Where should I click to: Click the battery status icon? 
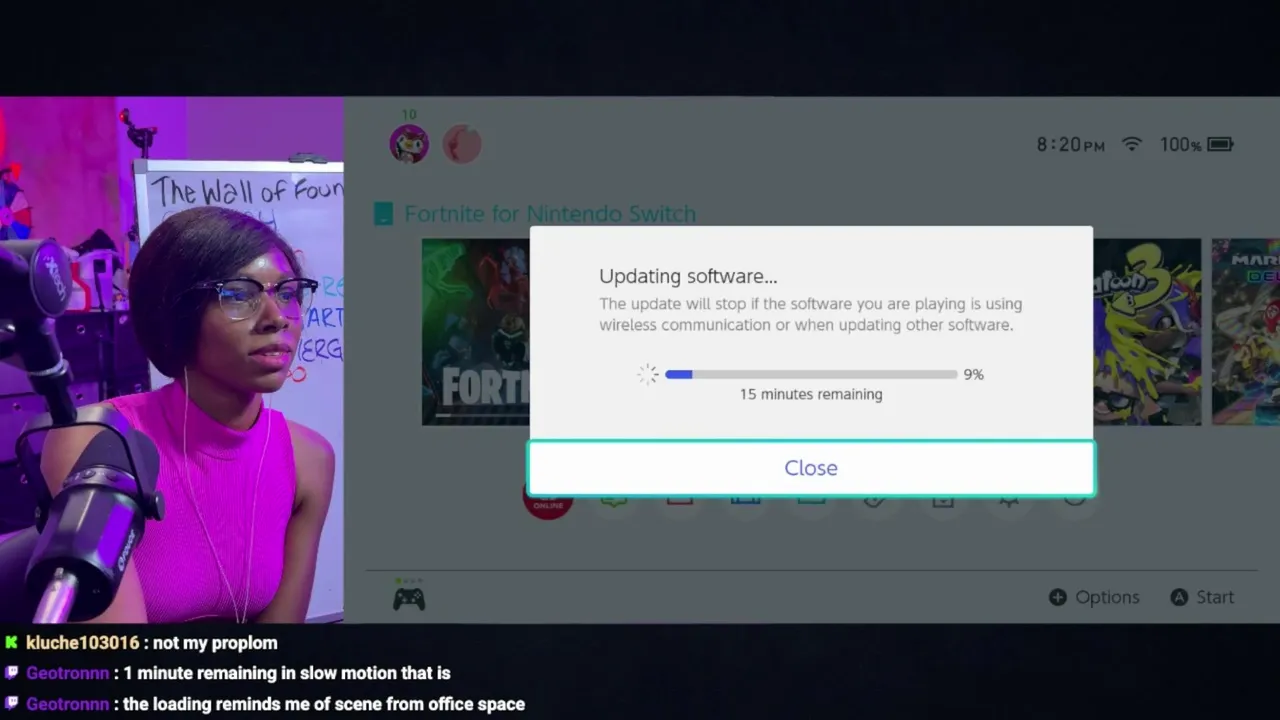tap(1220, 144)
